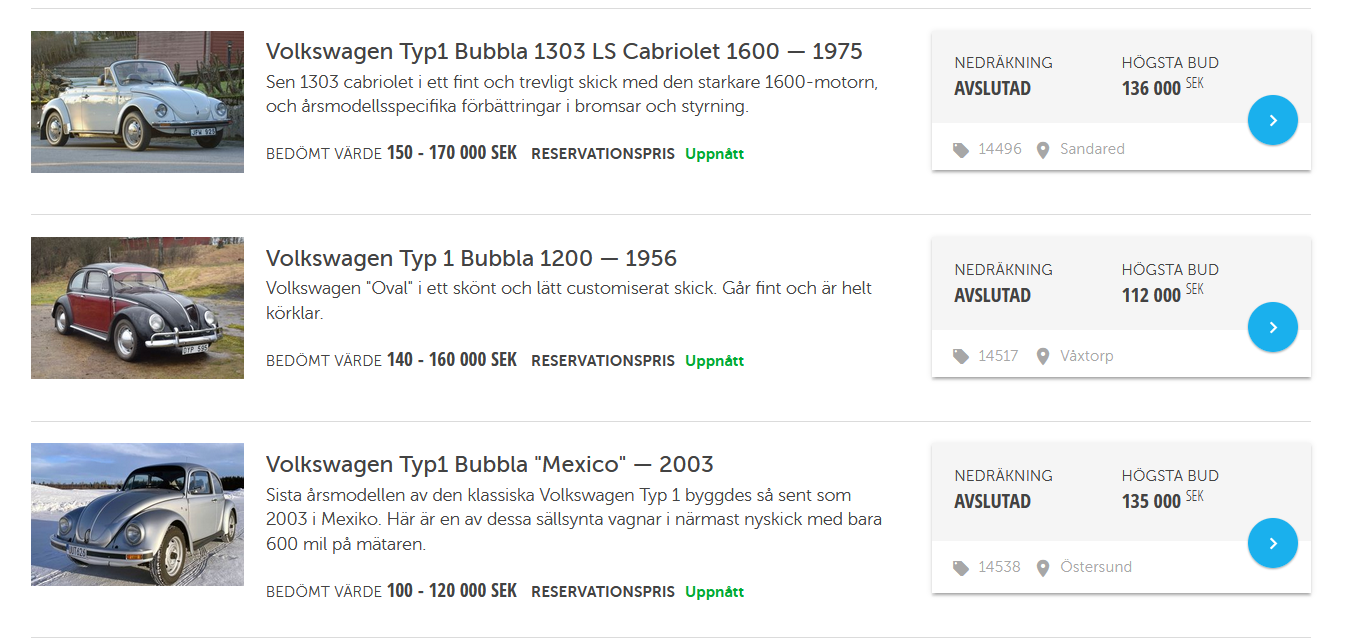
Task: Open the silver 1303 Cabriolet photo
Action: 137,102
